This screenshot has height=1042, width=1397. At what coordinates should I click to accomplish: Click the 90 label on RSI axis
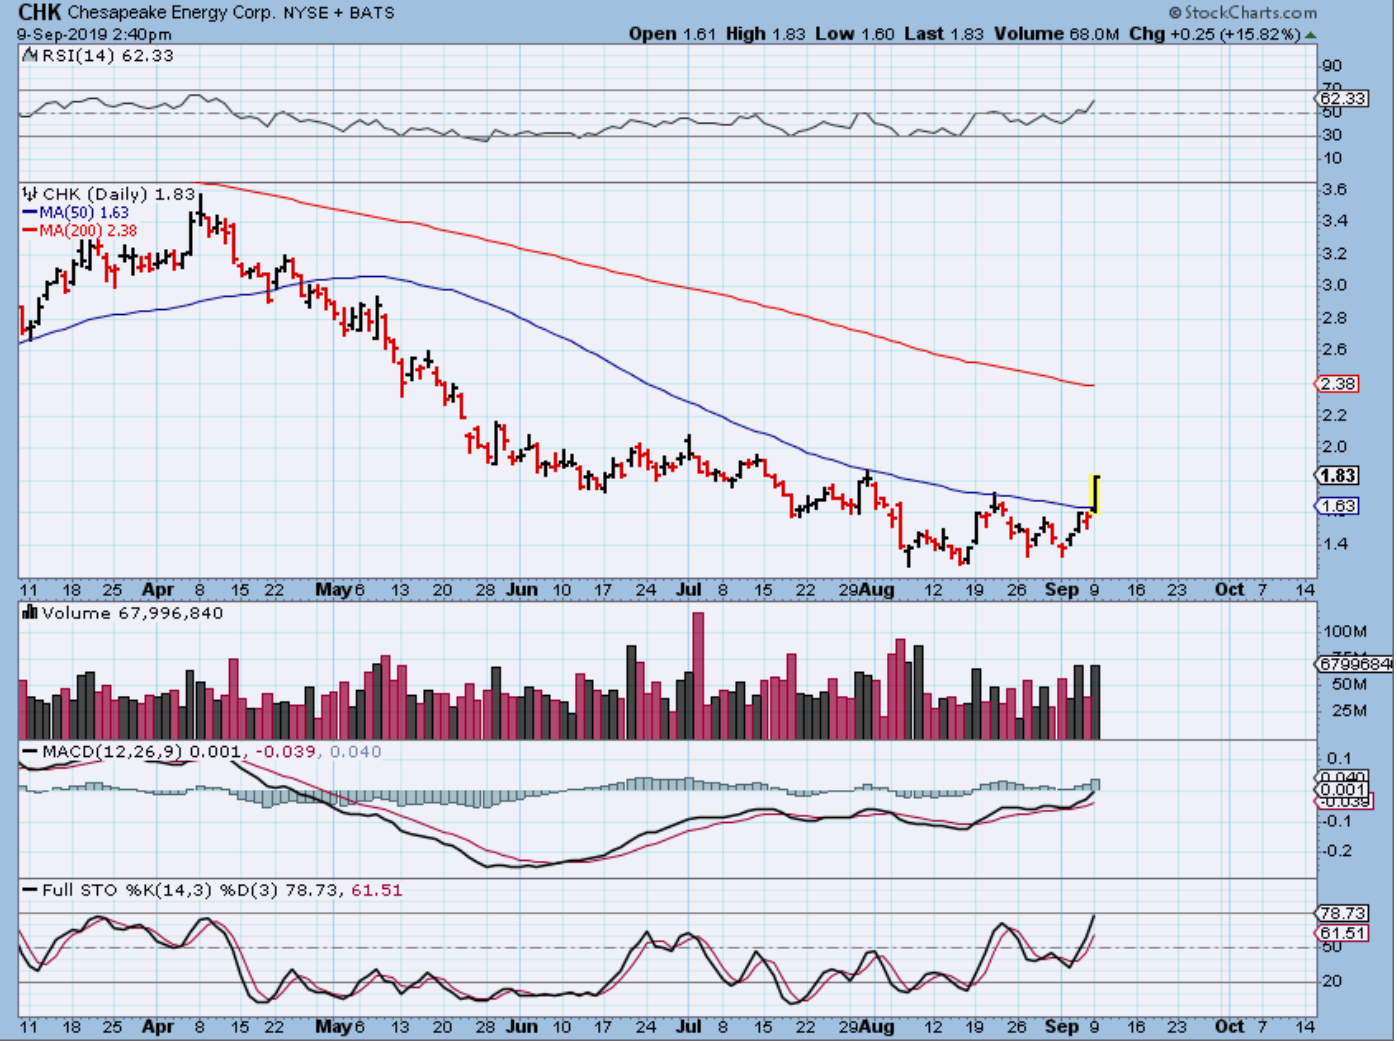(1332, 67)
